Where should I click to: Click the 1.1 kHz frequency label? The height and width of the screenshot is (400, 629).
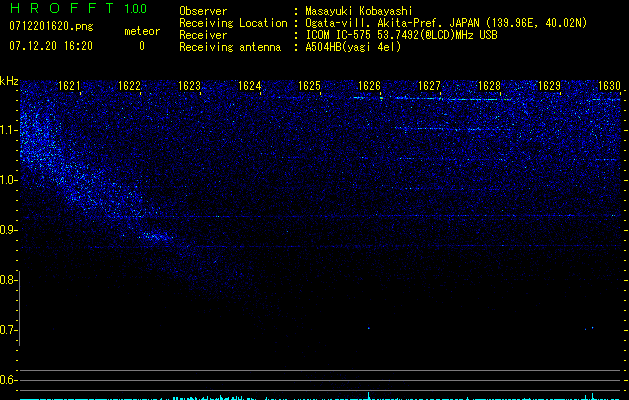click(x=9, y=130)
